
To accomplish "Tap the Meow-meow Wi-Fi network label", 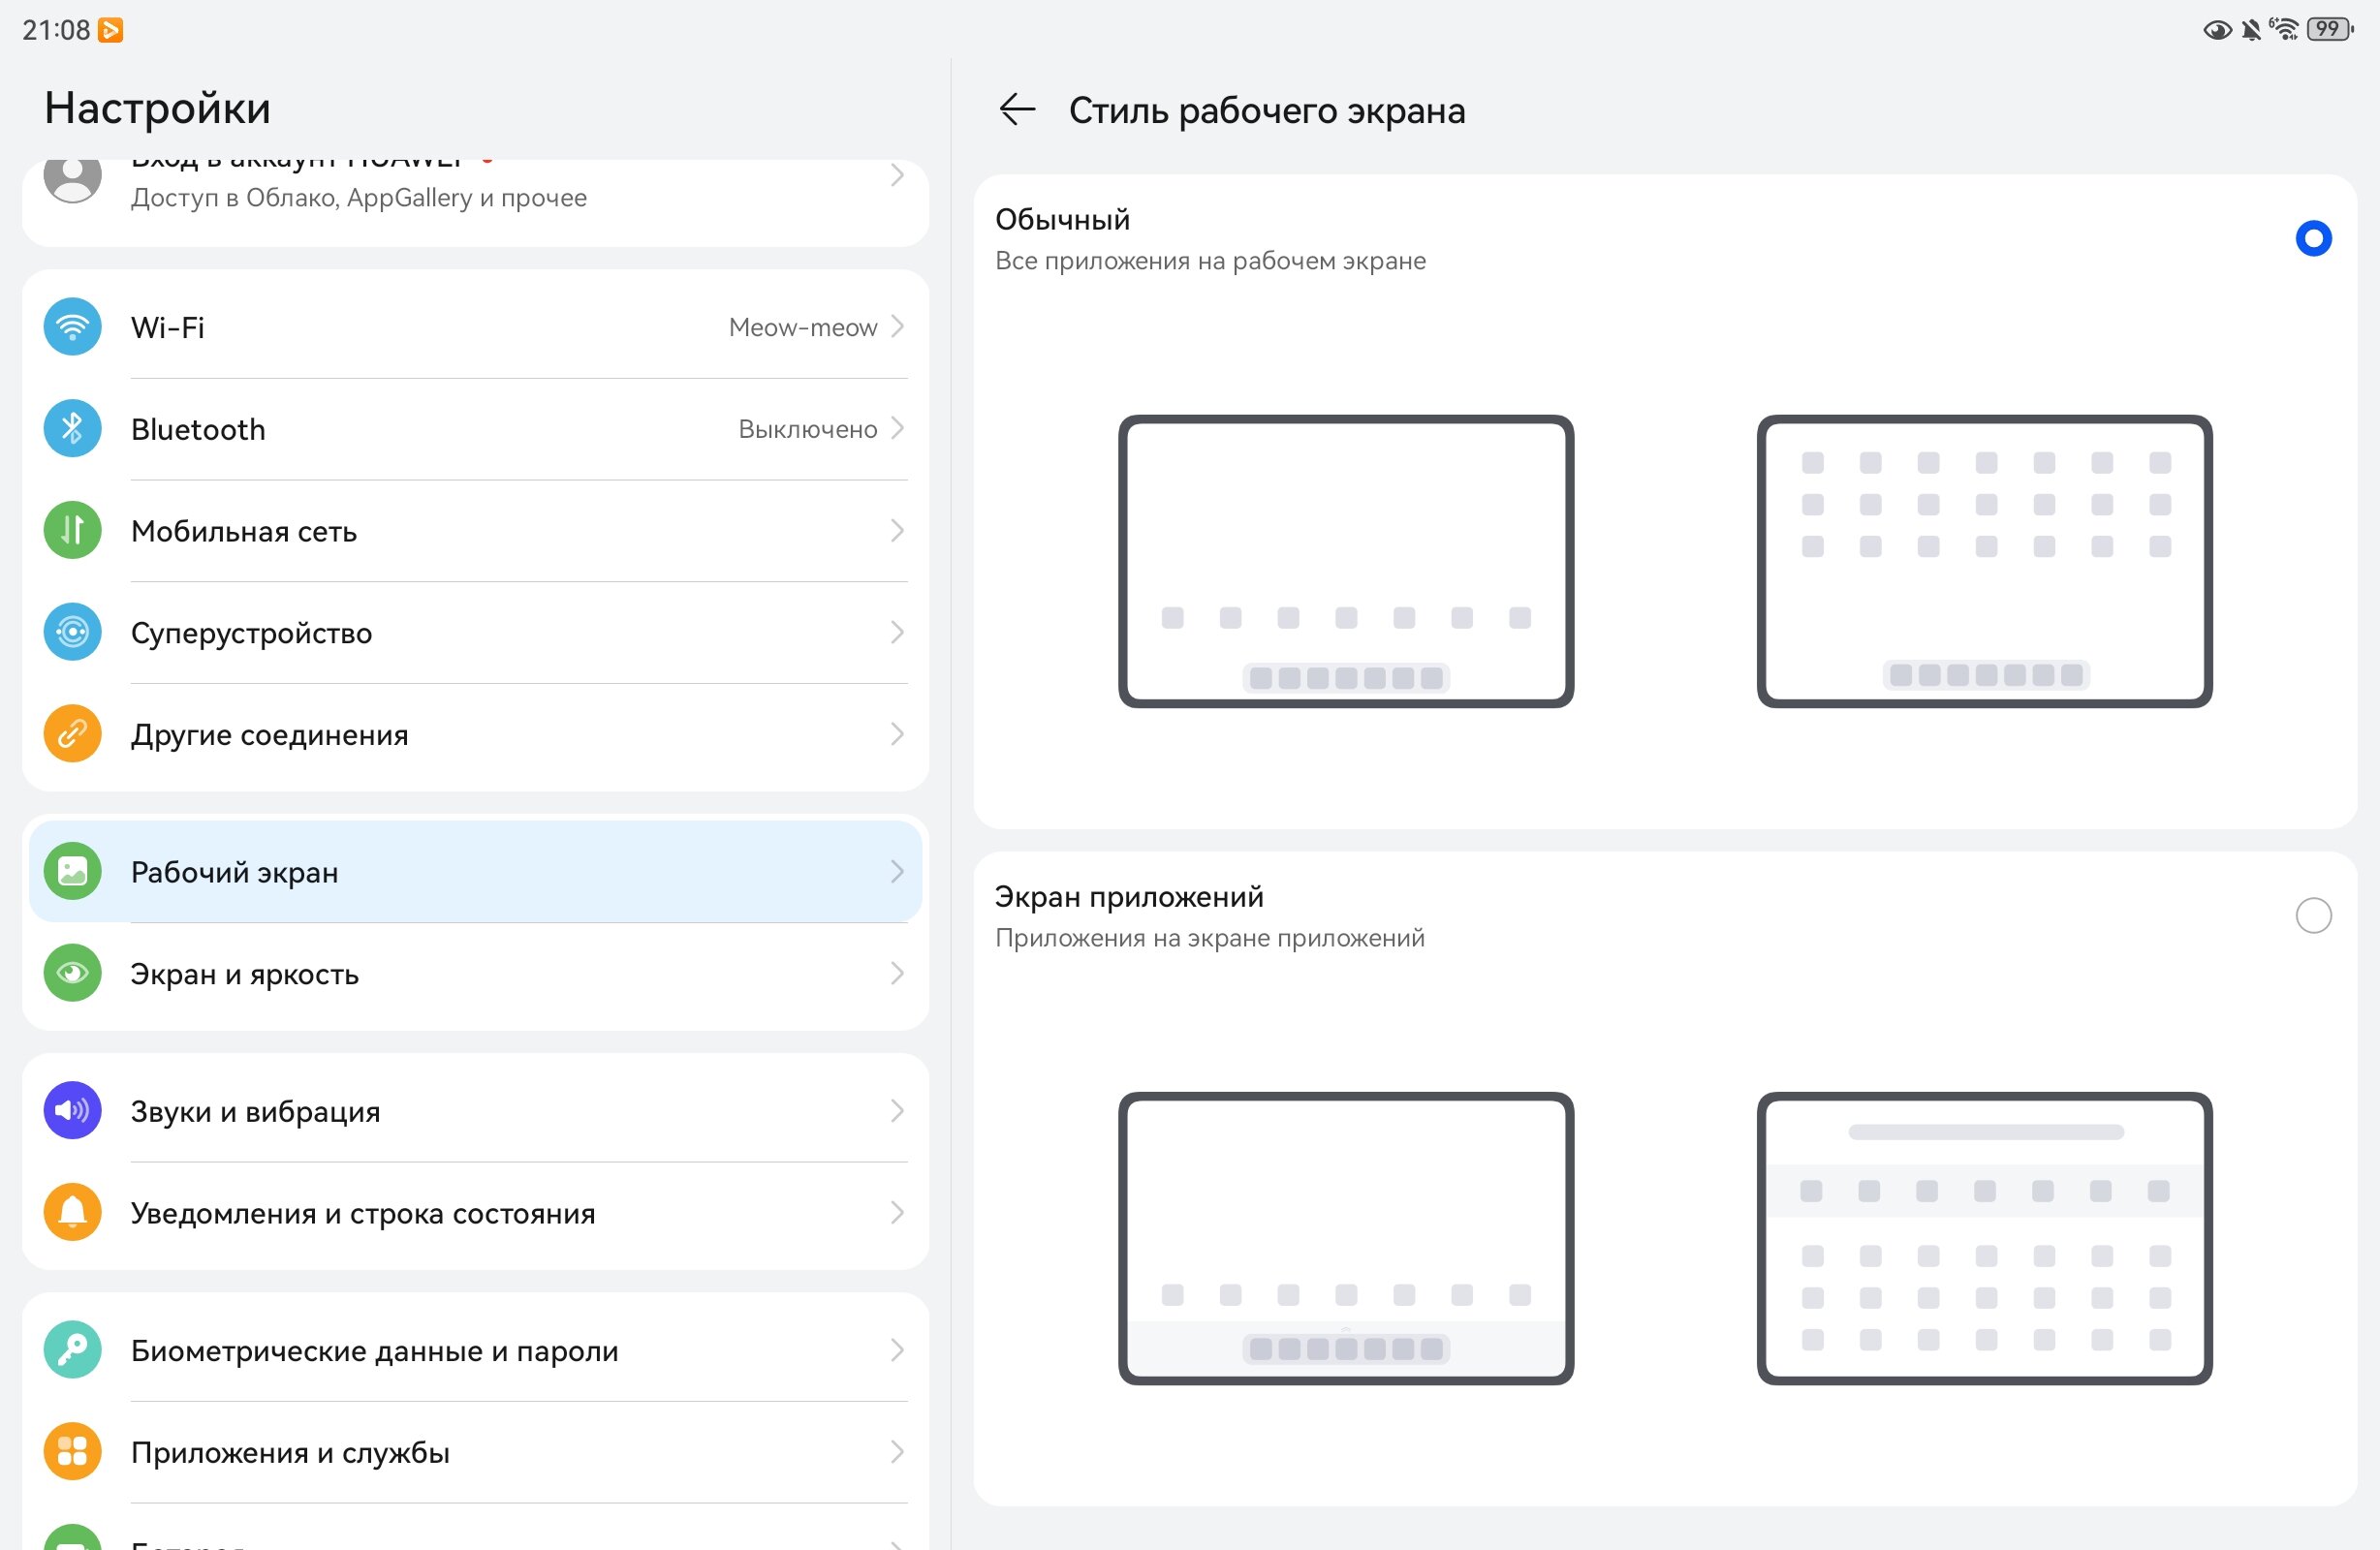I will click(x=802, y=327).
